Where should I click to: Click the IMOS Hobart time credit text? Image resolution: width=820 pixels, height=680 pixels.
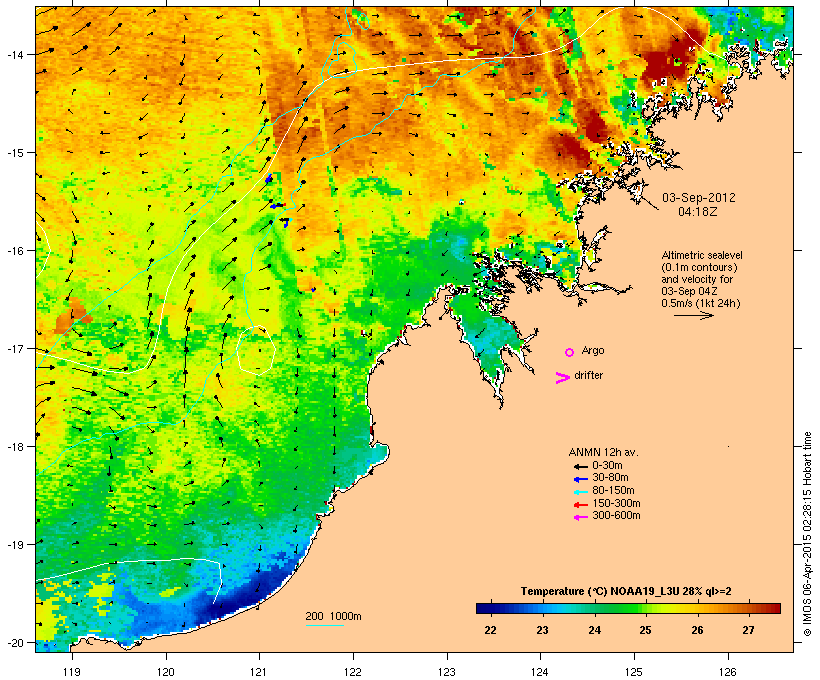coord(807,534)
